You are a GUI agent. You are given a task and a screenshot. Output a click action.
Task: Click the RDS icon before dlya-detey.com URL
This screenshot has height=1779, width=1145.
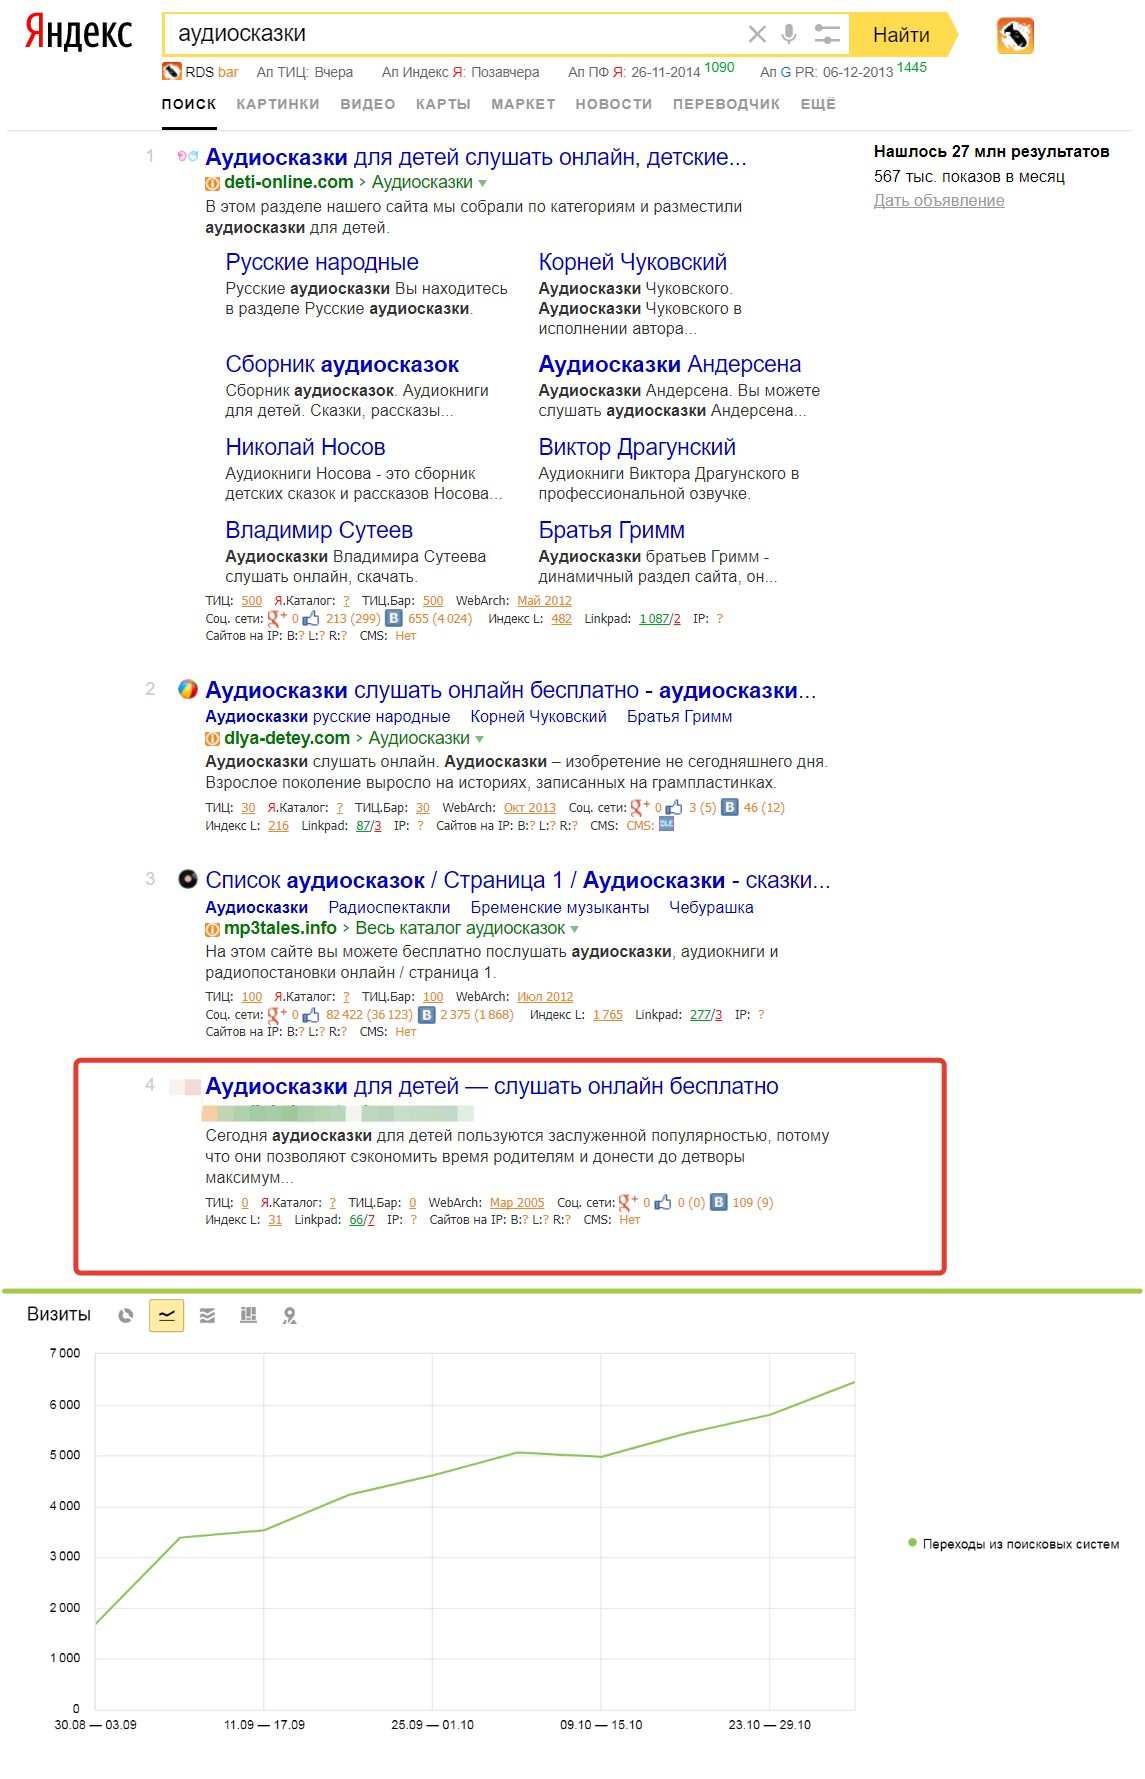coord(212,739)
